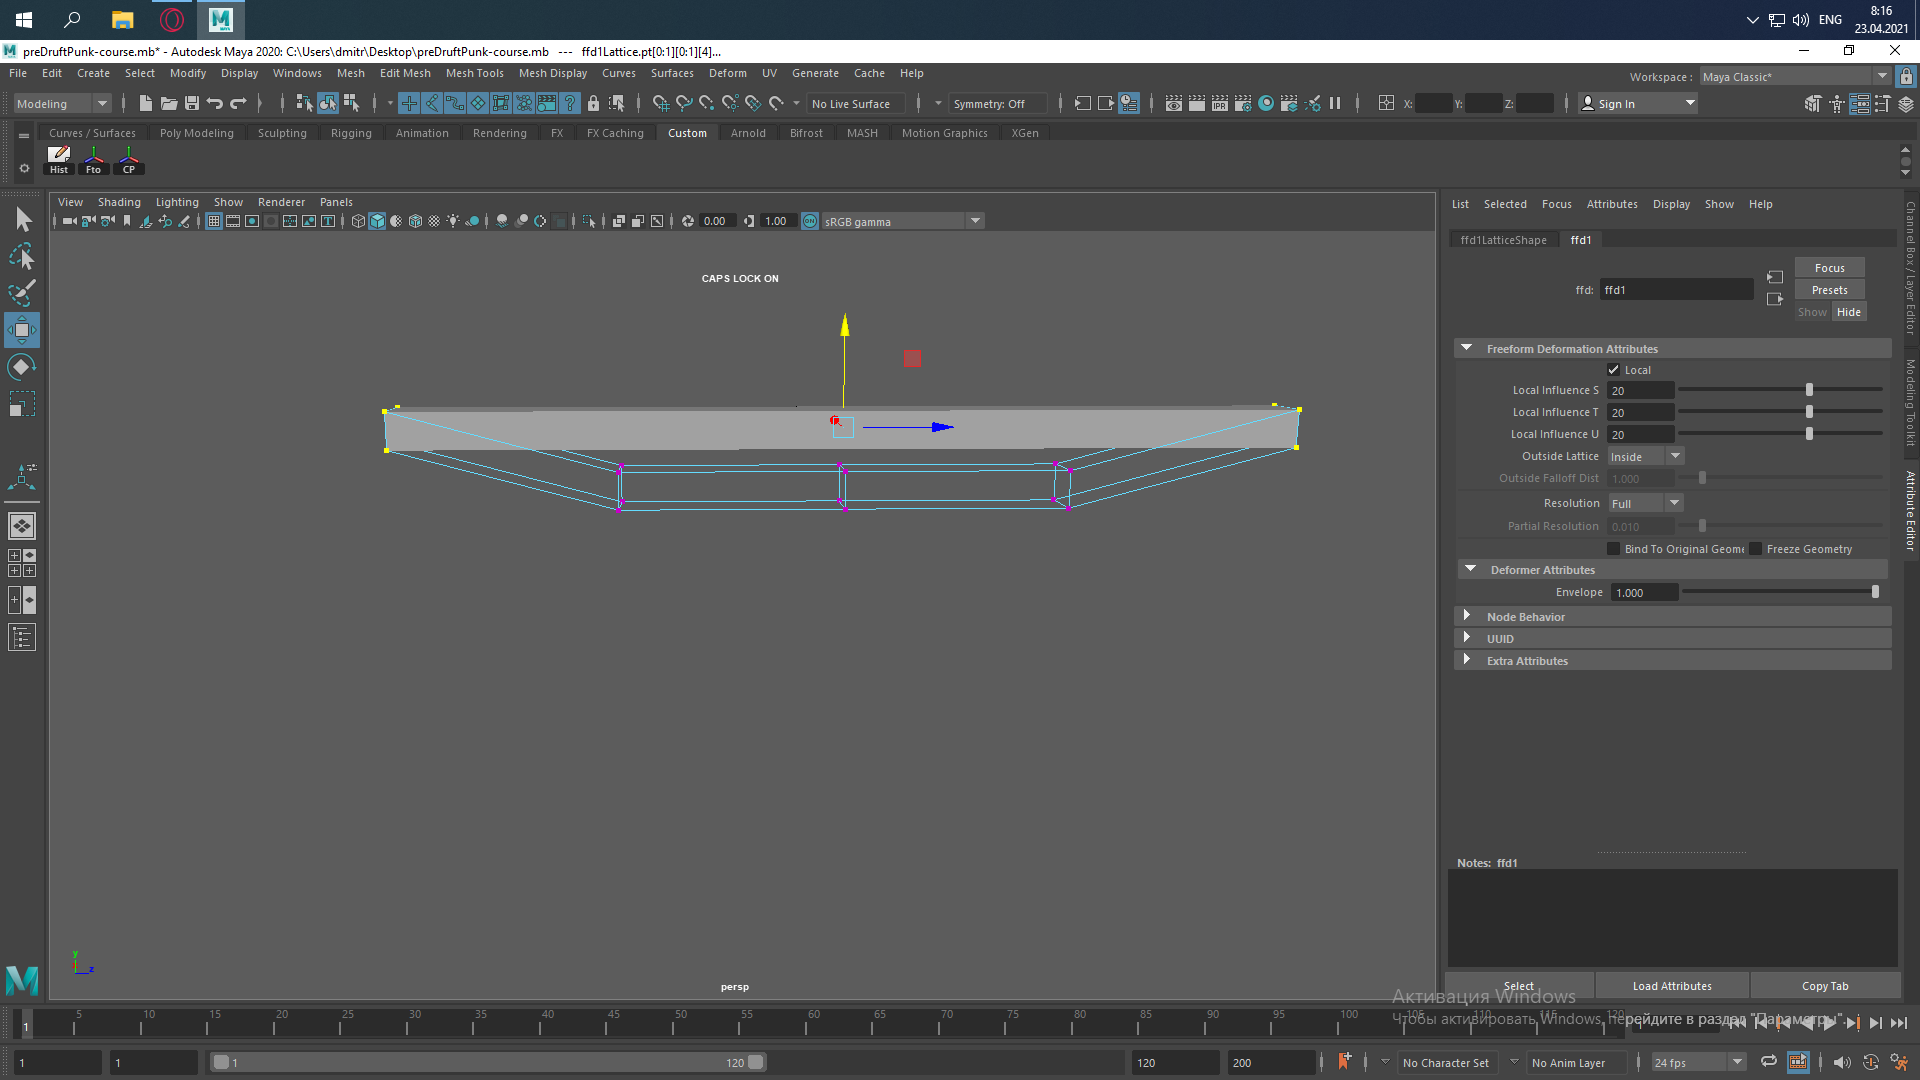
Task: Click the Load Attributes button
Action: pos(1672,986)
